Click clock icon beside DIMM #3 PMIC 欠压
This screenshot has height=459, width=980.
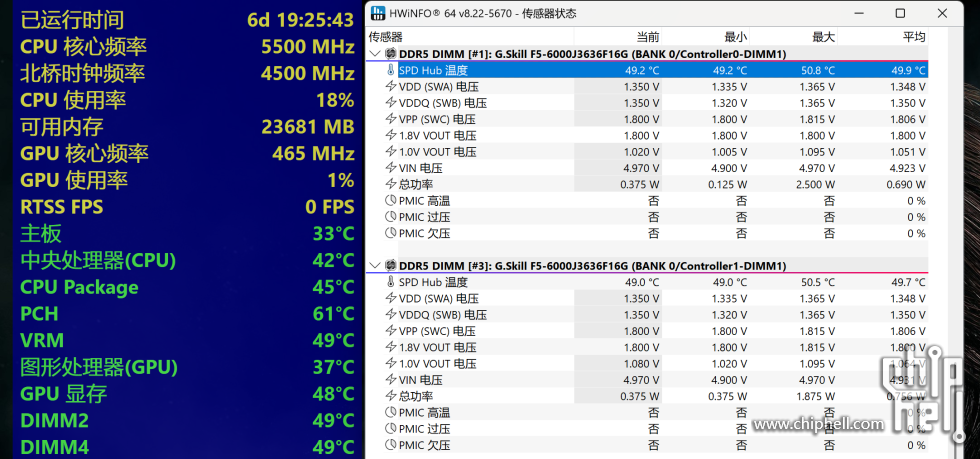click(391, 445)
